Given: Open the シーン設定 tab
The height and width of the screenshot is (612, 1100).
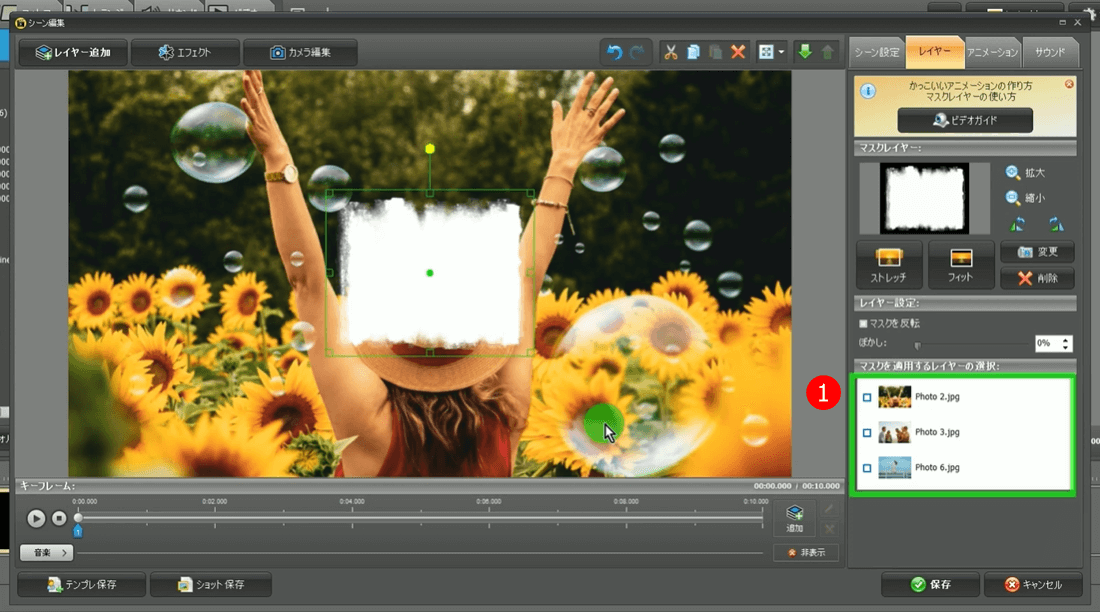Looking at the screenshot, I should pos(876,52).
